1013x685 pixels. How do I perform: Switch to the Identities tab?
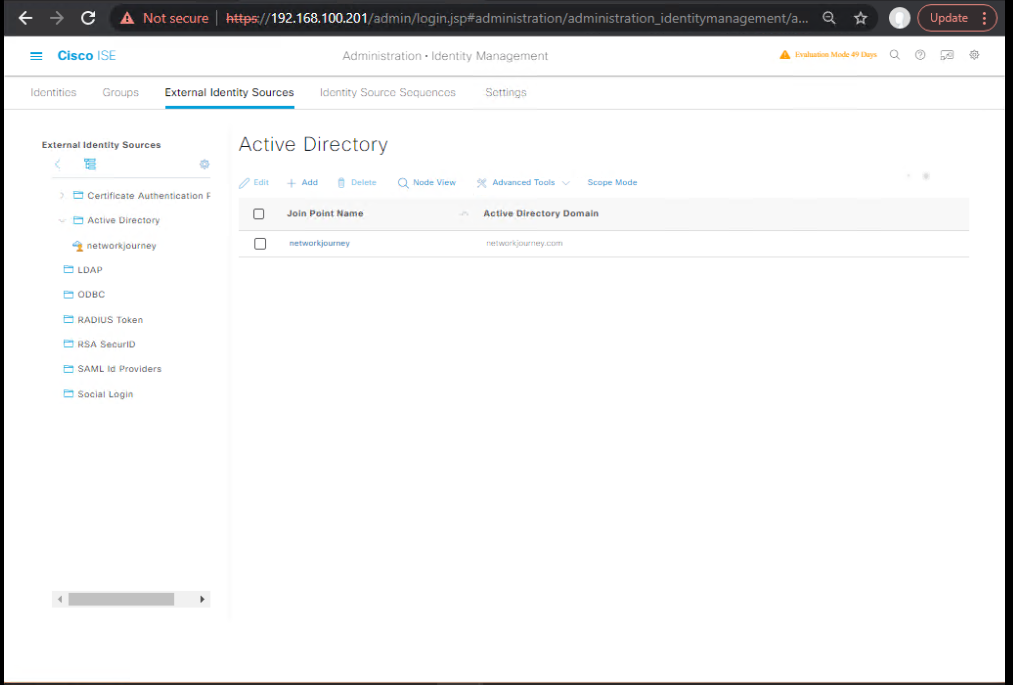[x=54, y=92]
